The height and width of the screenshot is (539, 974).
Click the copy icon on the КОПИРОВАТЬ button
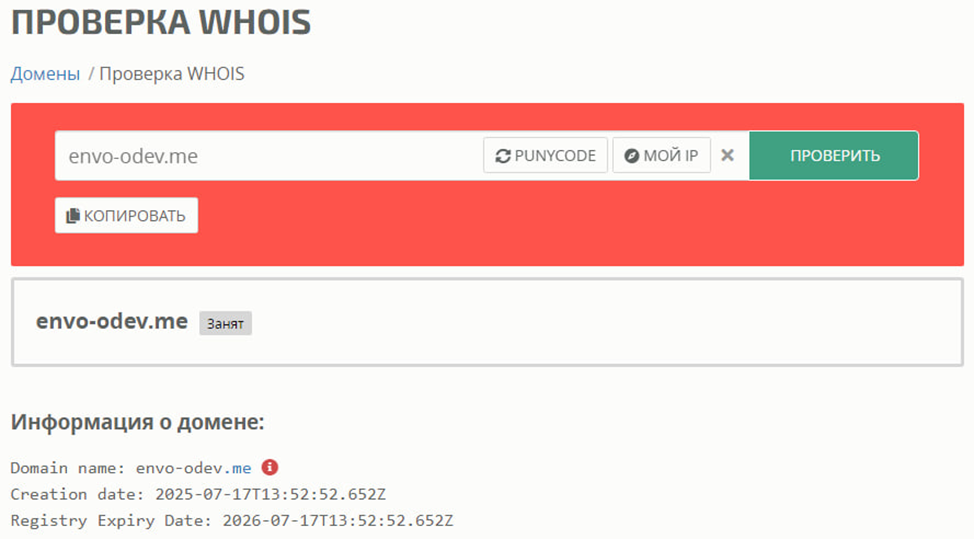click(x=73, y=215)
